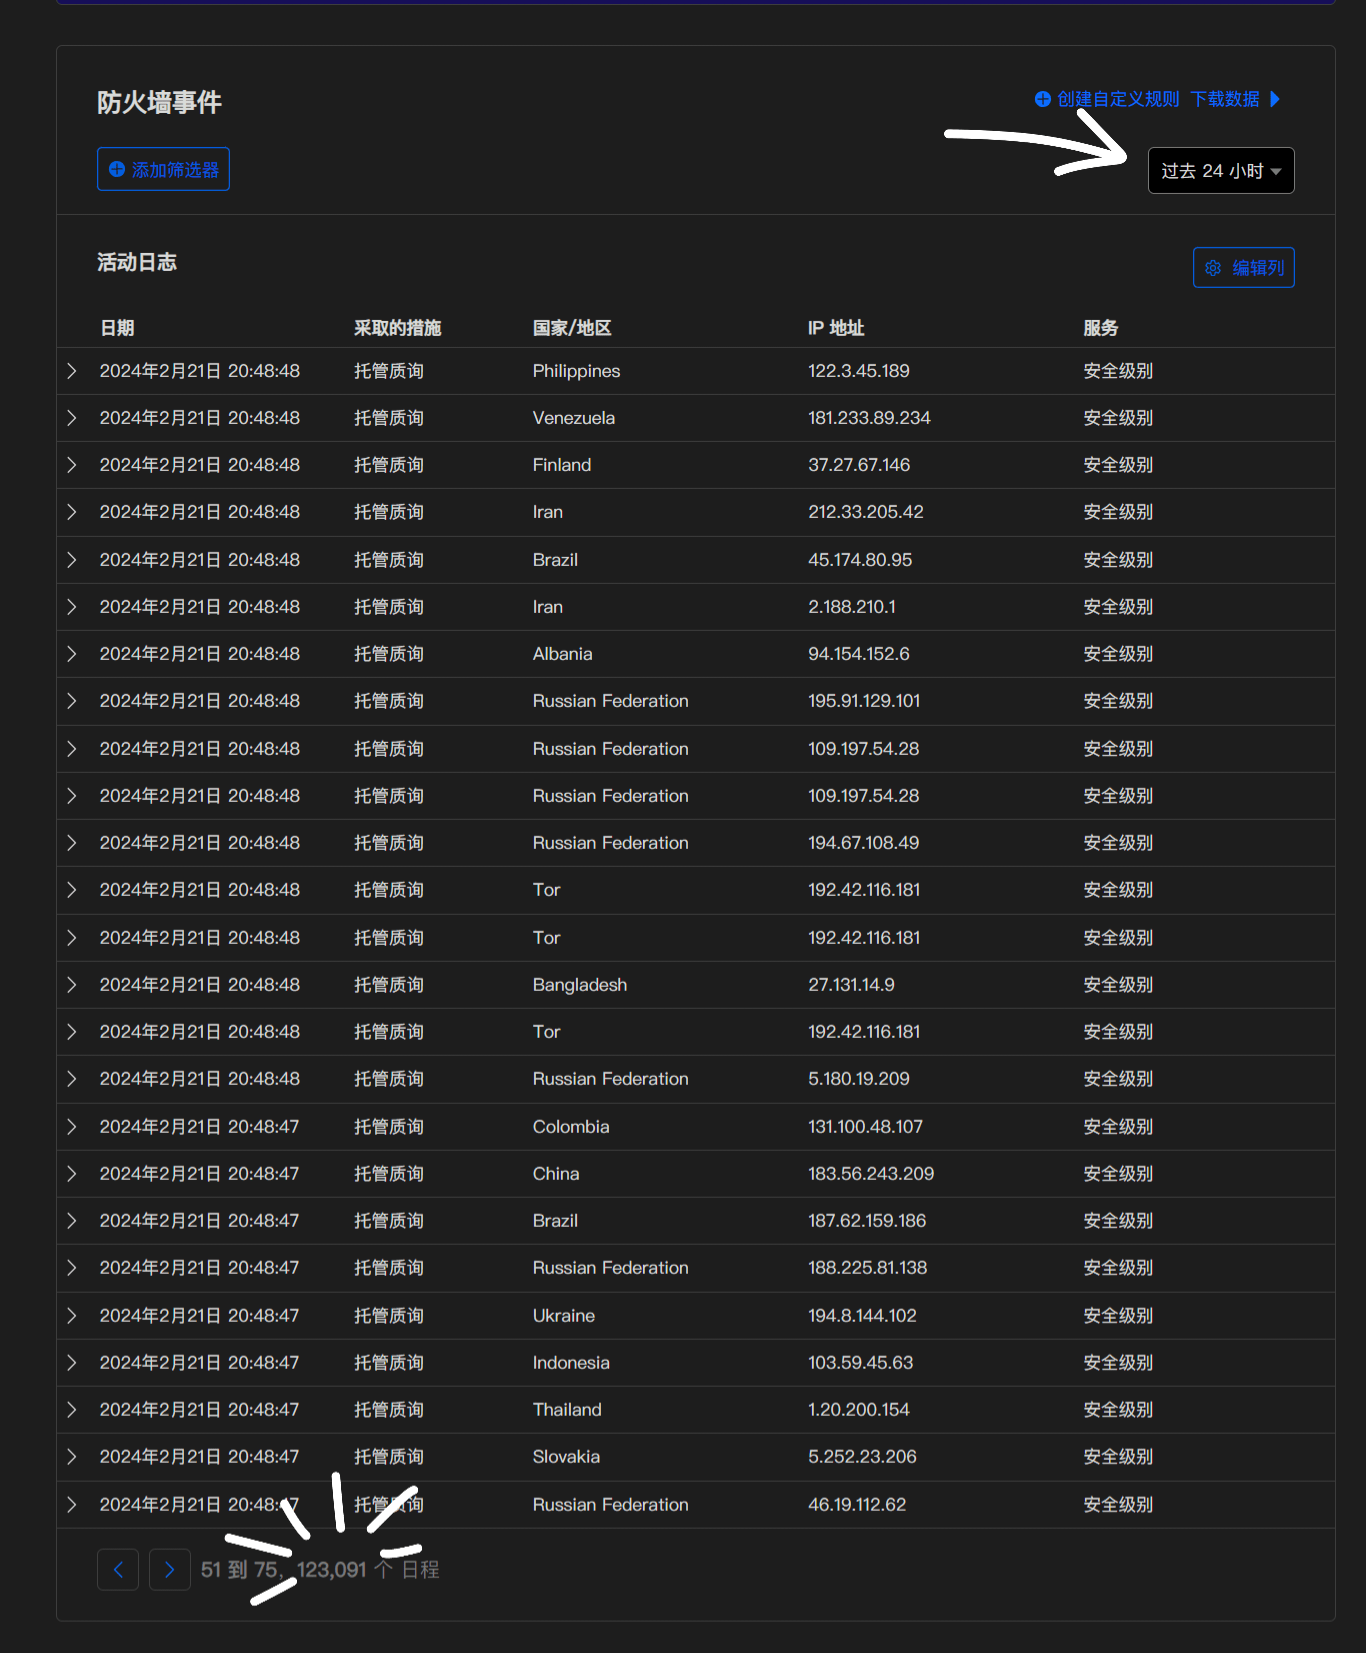Expand the China 183.56.243.209 row
Image resolution: width=1366 pixels, height=1653 pixels.
[72, 1174]
